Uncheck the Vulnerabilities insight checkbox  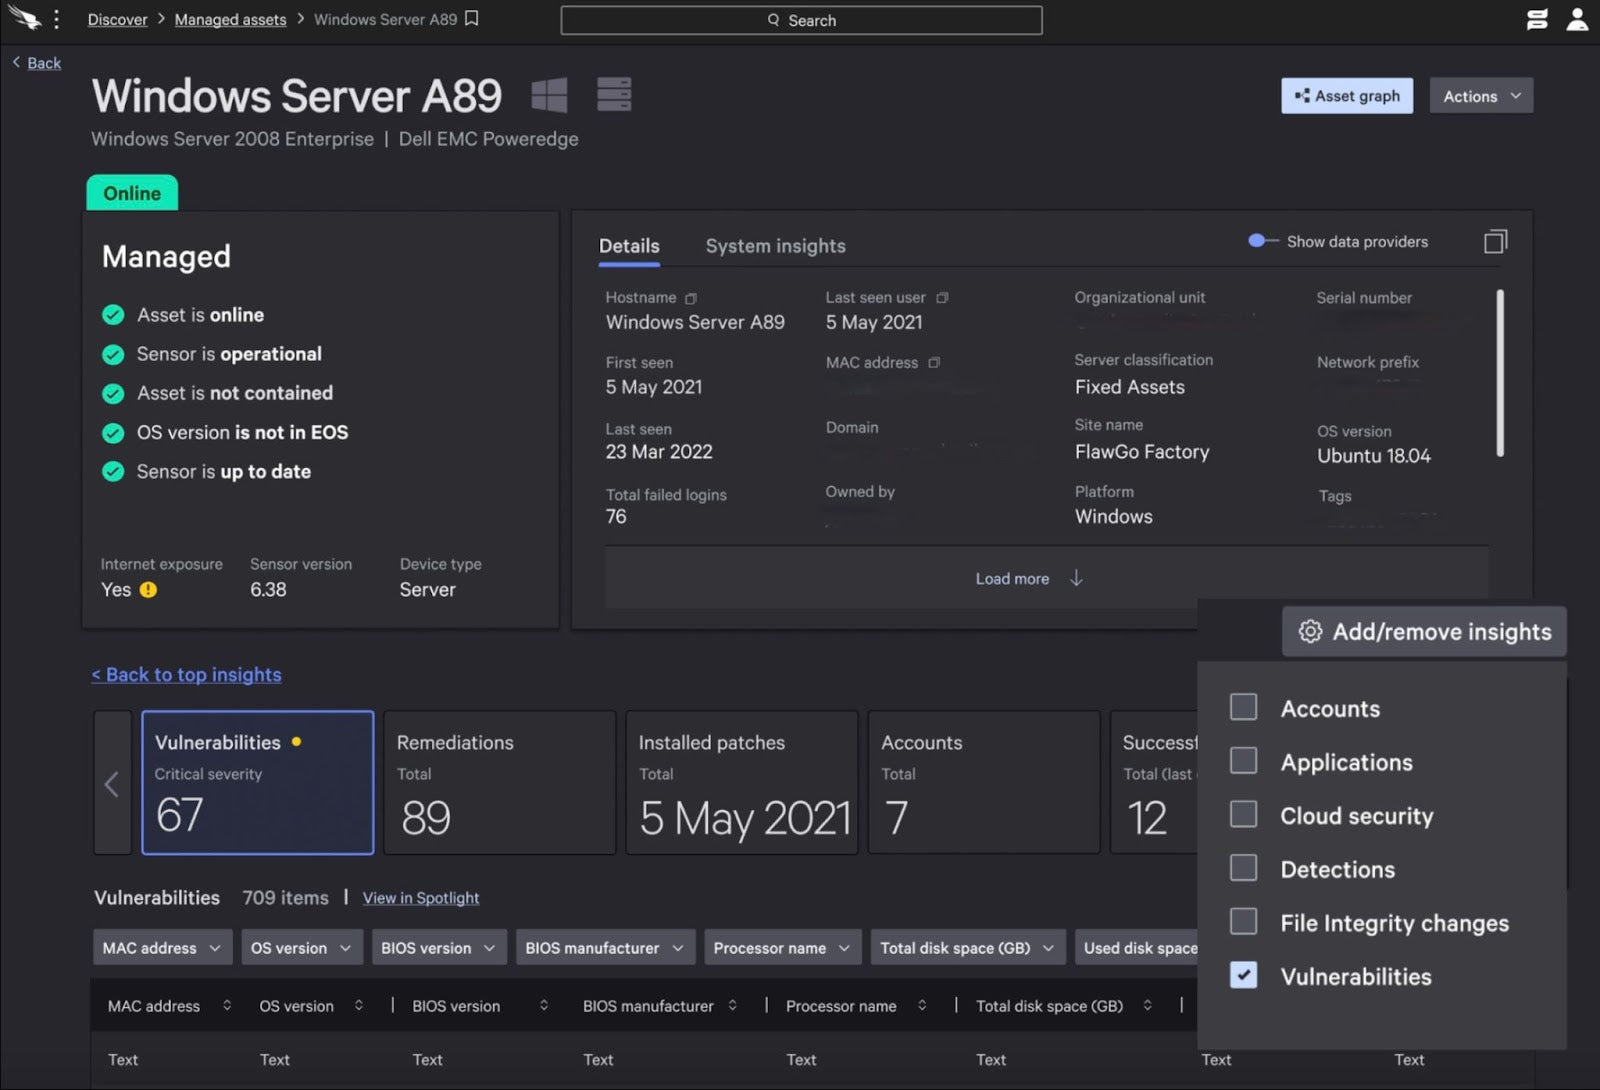(x=1243, y=976)
